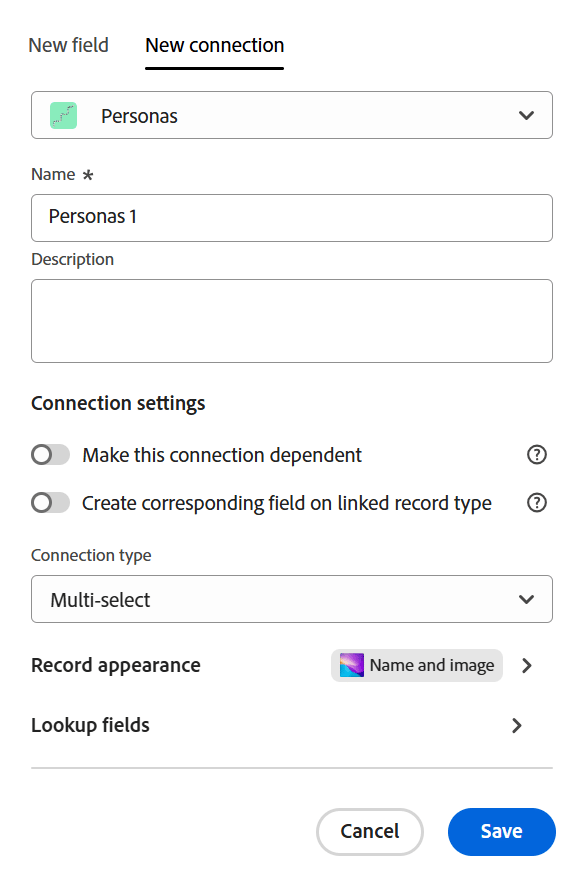This screenshot has height=885, width=579.
Task: Open the Personas record type dropdown
Action: click(x=292, y=115)
